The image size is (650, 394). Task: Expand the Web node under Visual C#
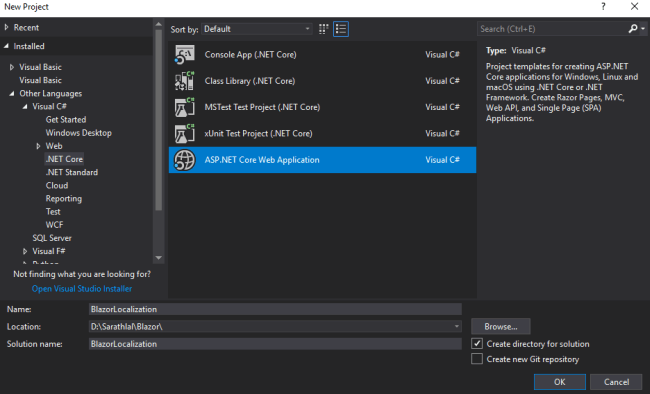coord(38,146)
